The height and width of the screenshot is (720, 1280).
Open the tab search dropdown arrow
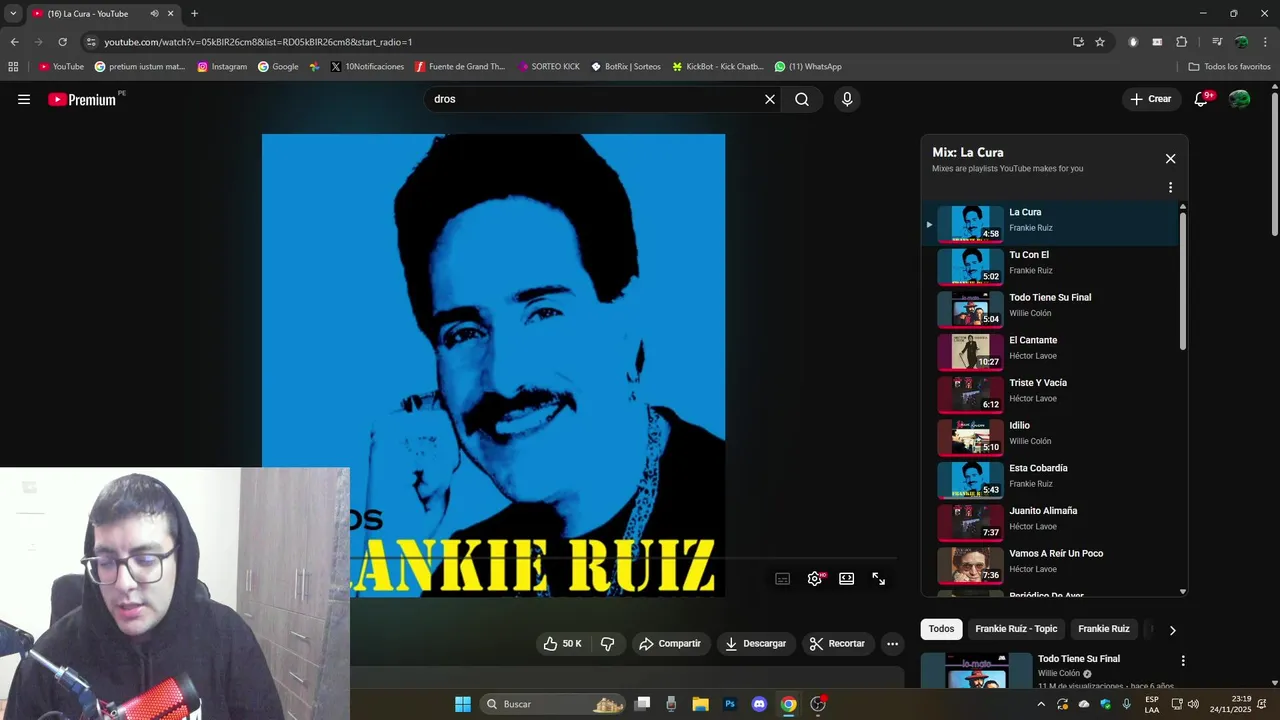13,14
